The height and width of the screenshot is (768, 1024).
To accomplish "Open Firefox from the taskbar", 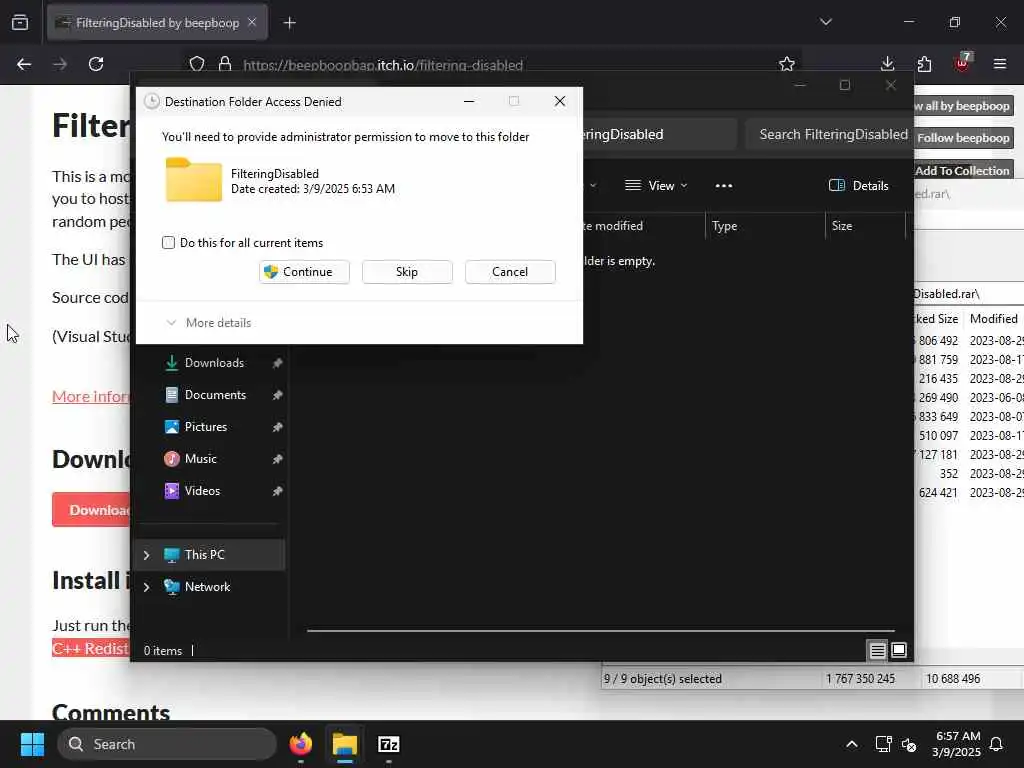I will pyautogui.click(x=301, y=744).
